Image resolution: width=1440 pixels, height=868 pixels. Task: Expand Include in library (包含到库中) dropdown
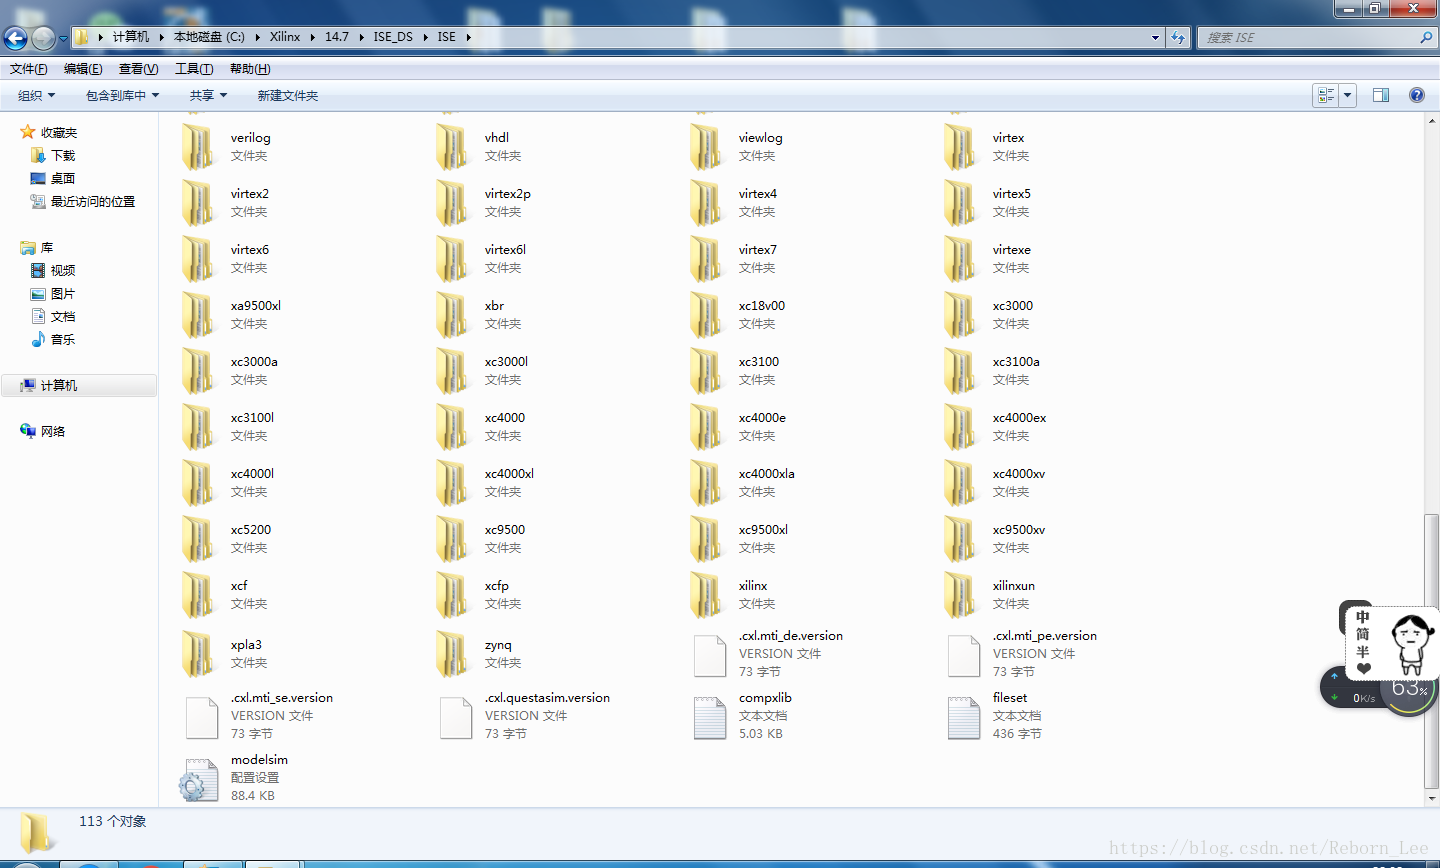coord(122,95)
